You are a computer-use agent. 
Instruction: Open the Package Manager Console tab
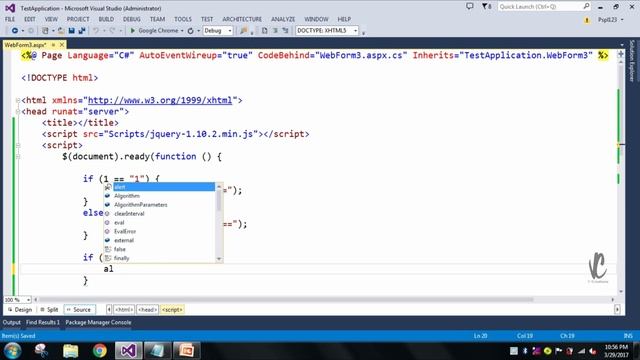[98, 322]
